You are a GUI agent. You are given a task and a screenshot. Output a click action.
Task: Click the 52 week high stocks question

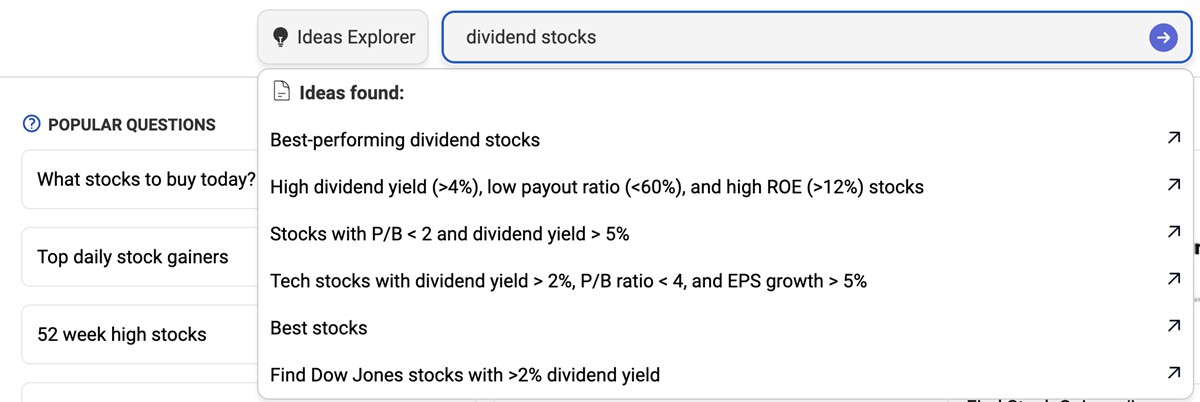coord(122,334)
